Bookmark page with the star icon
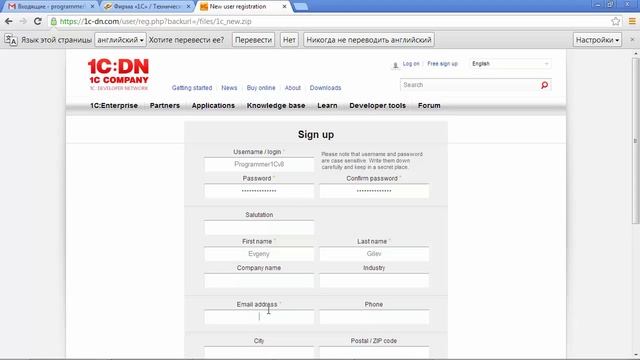The height and width of the screenshot is (360, 640). 616,21
